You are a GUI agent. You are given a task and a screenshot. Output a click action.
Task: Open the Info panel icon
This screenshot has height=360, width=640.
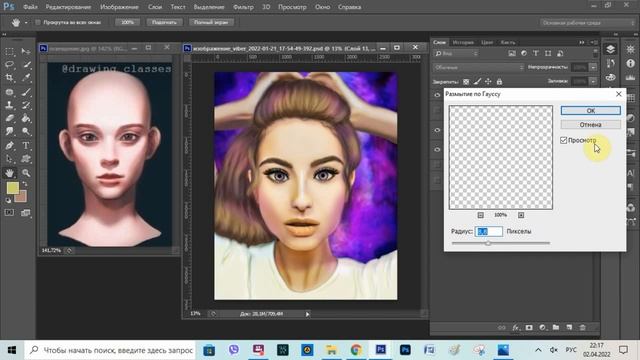point(631,63)
